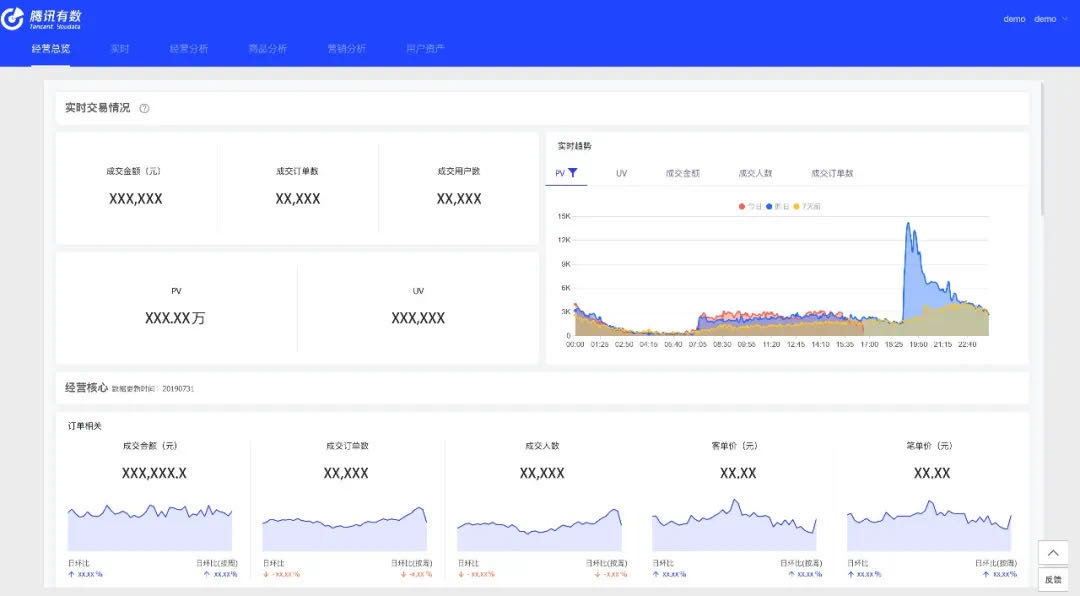Click the 反馈 feedback button
This screenshot has width=1080, height=596.
(1053, 579)
